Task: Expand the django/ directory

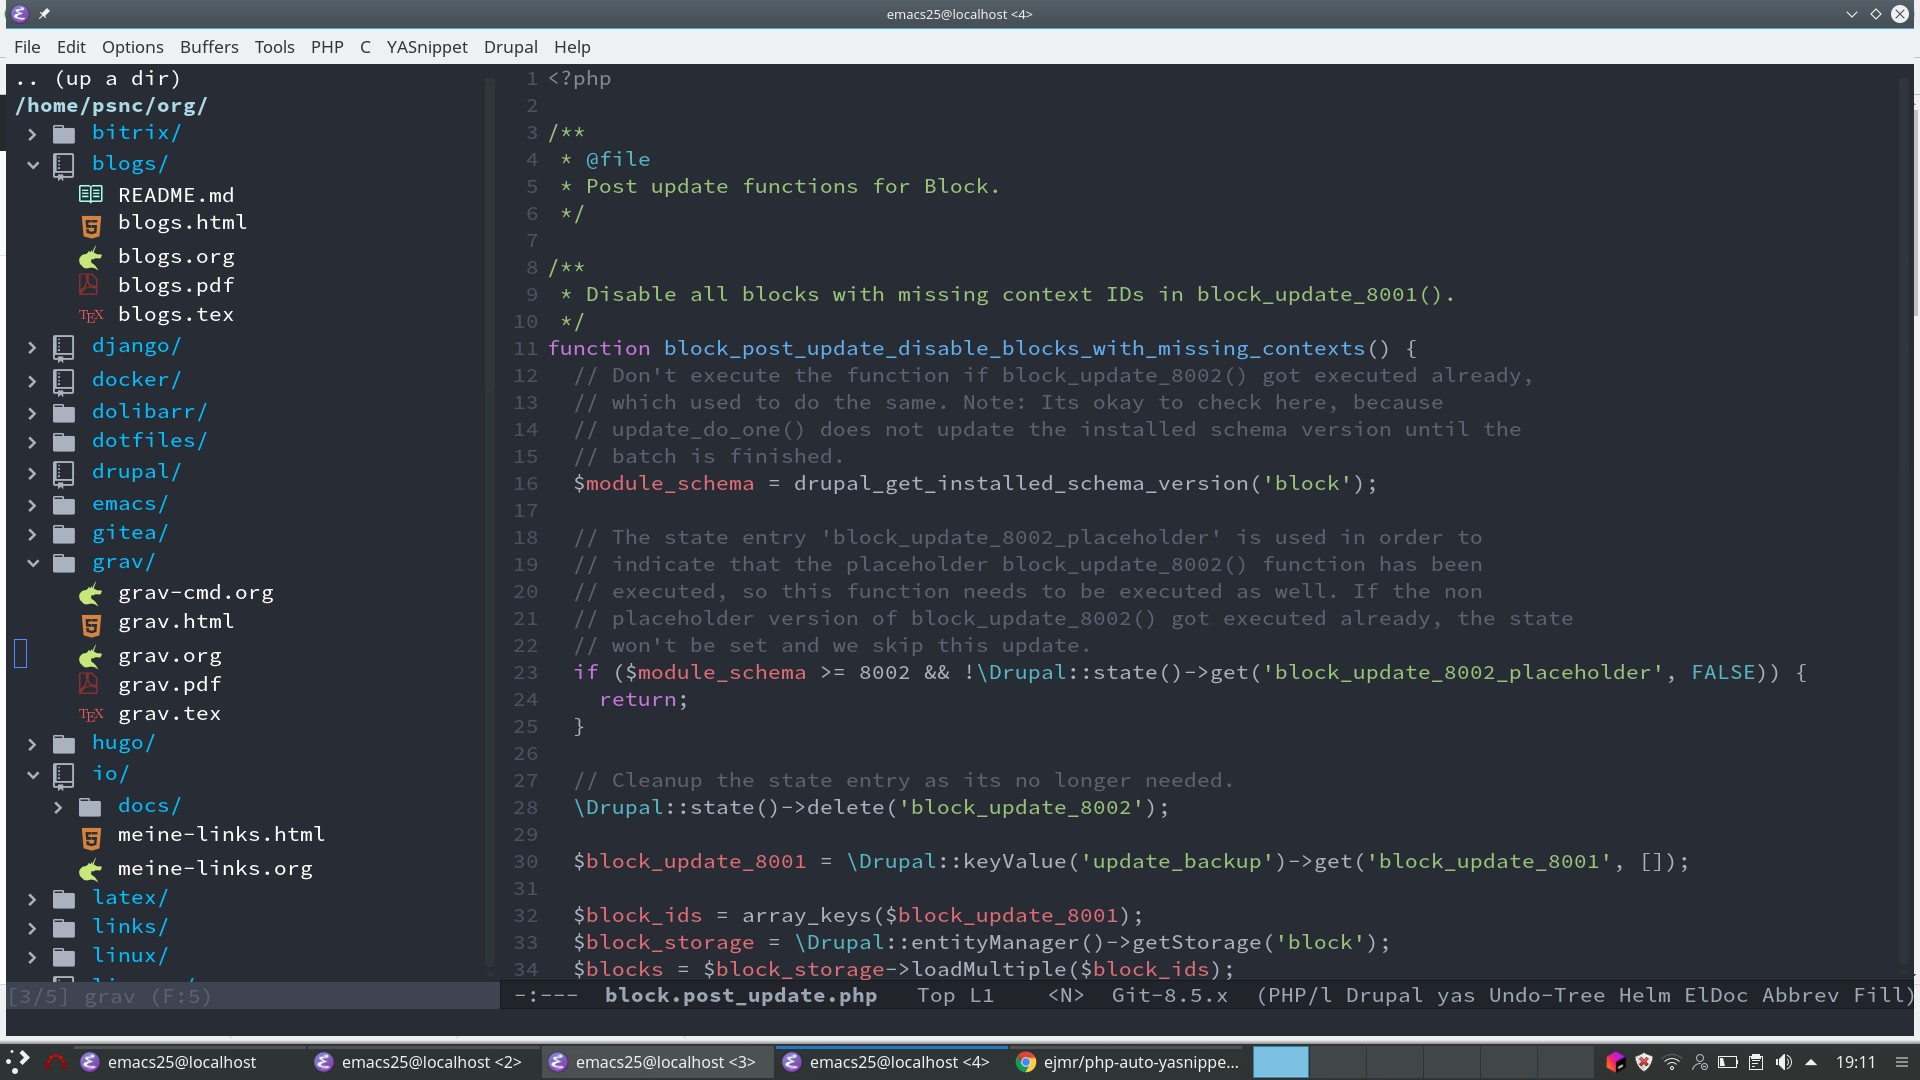Action: click(32, 347)
